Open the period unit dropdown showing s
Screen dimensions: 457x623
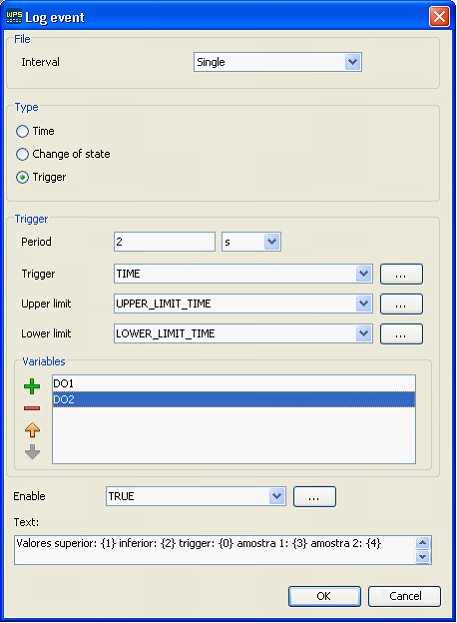click(272, 242)
